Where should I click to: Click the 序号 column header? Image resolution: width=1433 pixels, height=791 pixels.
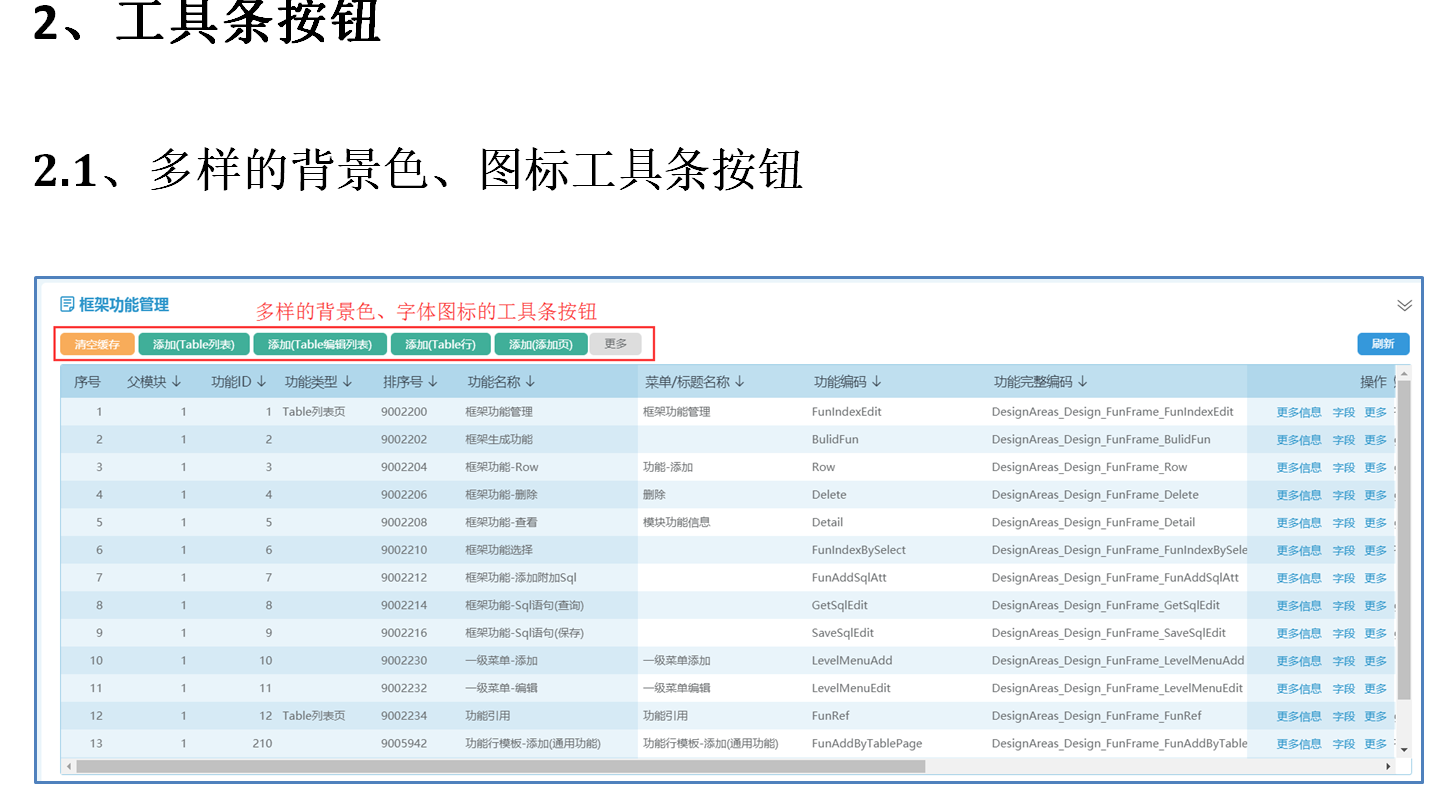tap(88, 381)
